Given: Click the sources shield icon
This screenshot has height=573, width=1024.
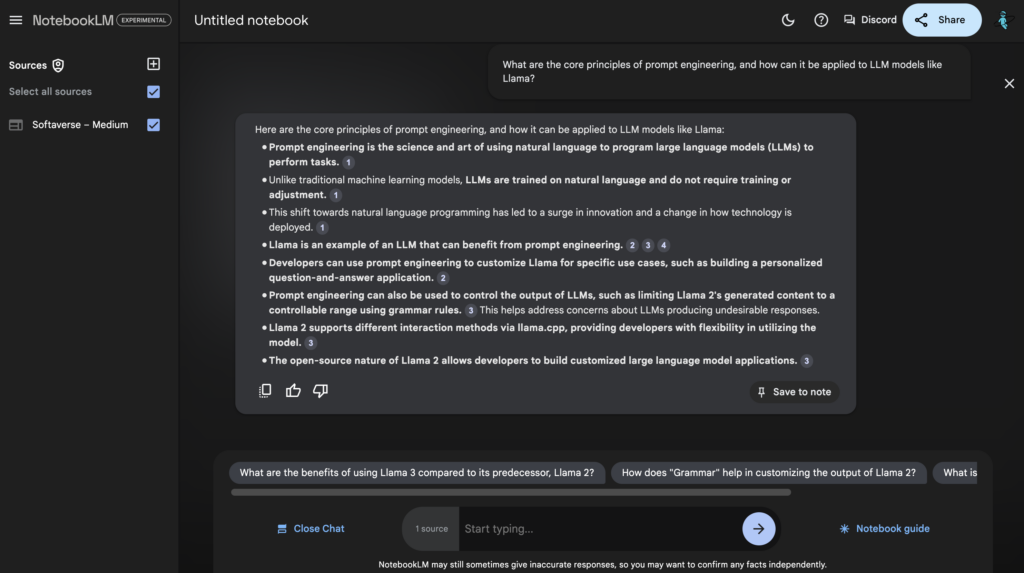Looking at the screenshot, I should click(58, 65).
